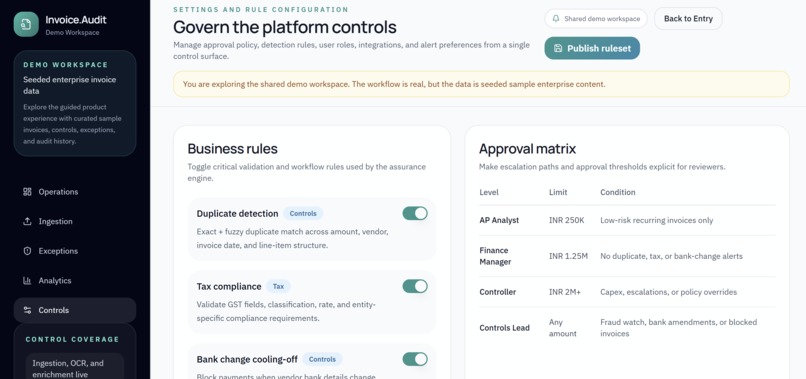Click the AP Analyst level cell

pos(499,220)
